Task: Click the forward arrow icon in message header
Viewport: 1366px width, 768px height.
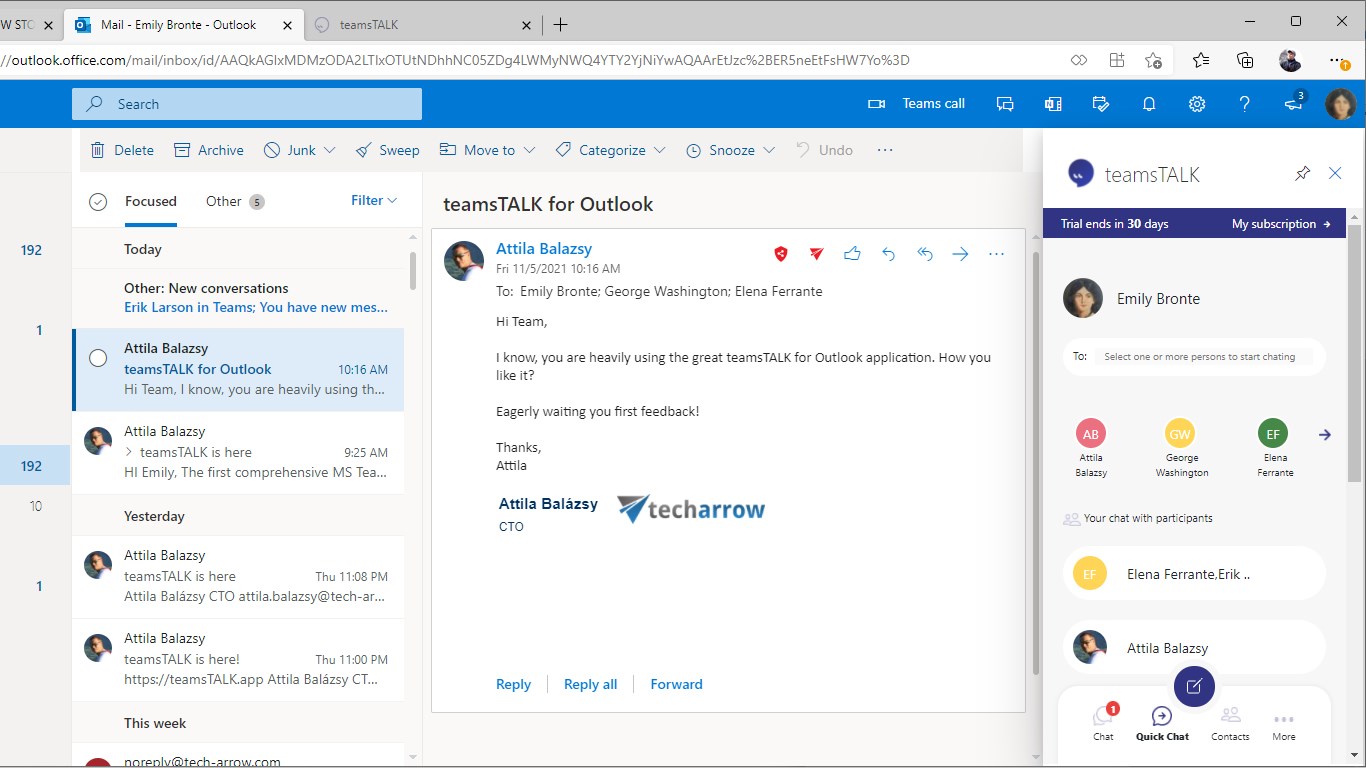Action: [x=960, y=254]
